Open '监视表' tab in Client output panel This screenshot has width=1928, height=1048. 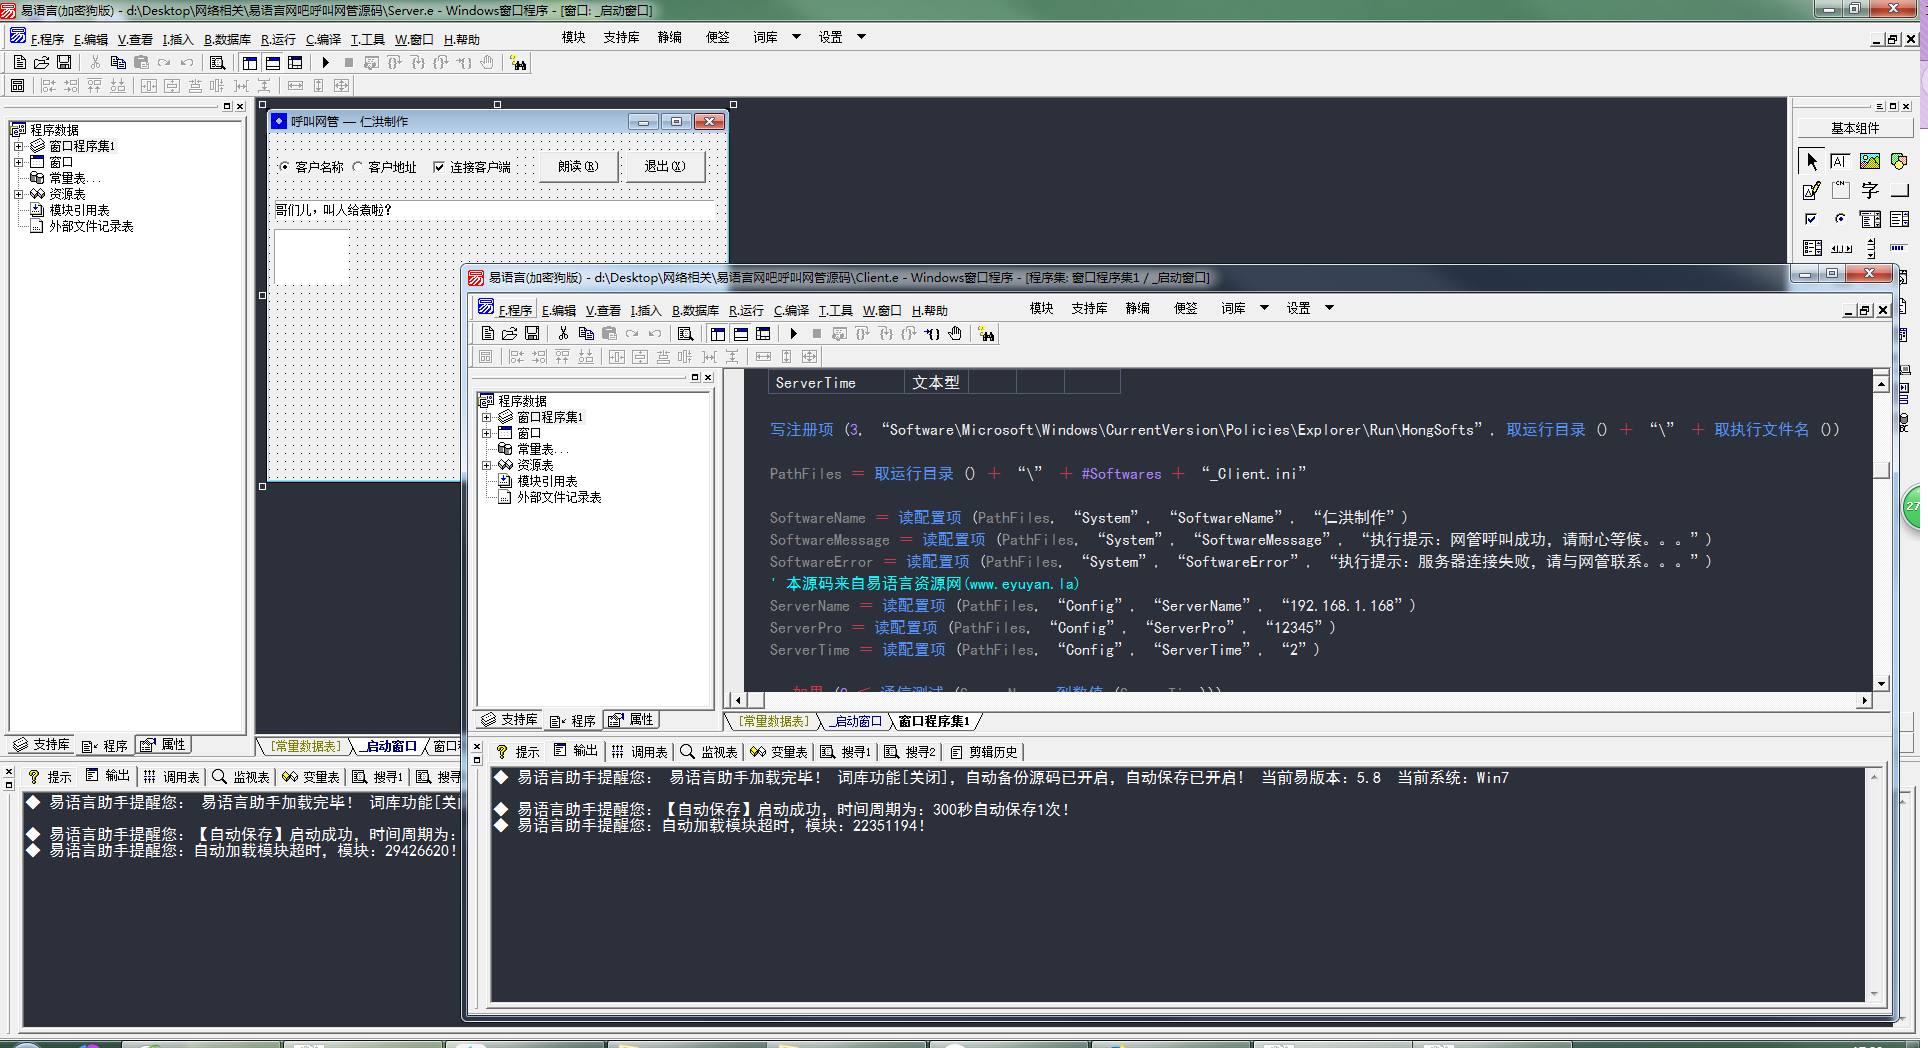[709, 752]
